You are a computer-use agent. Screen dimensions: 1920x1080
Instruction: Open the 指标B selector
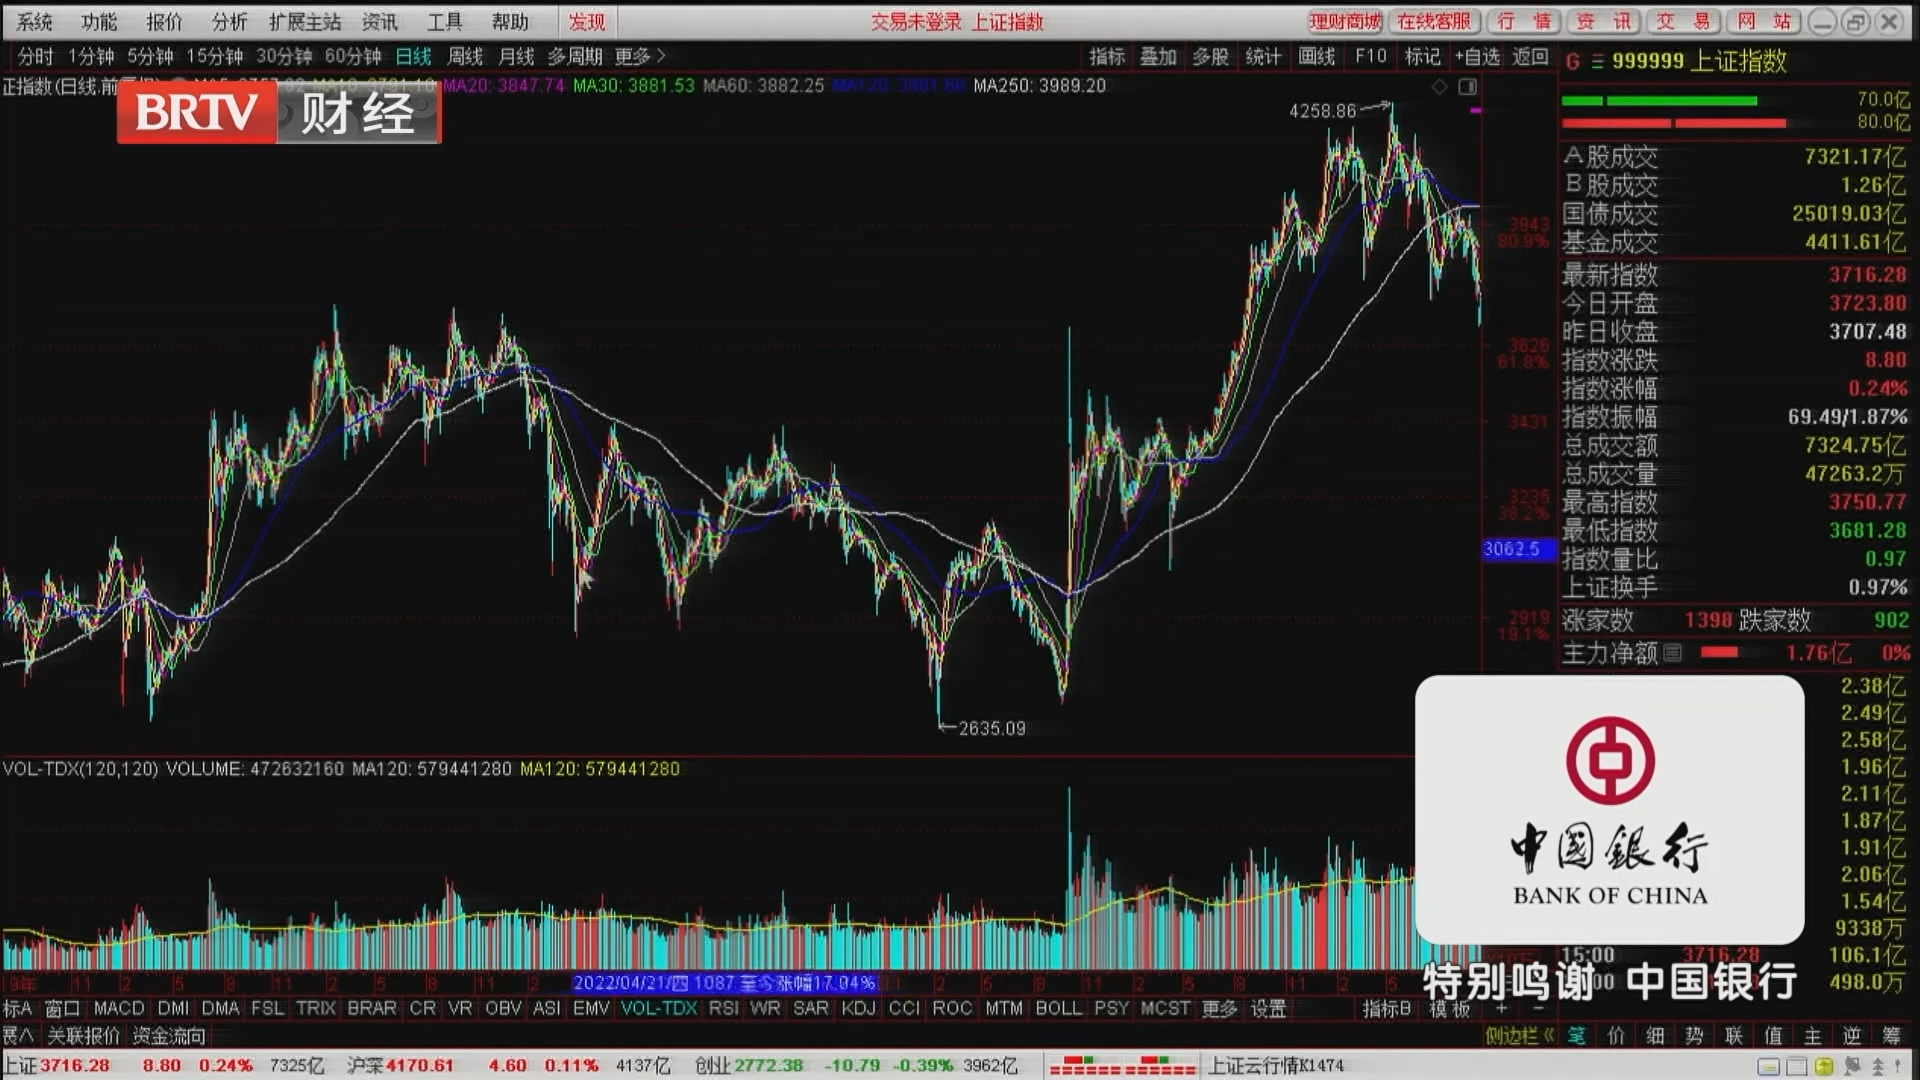[x=1386, y=1009]
